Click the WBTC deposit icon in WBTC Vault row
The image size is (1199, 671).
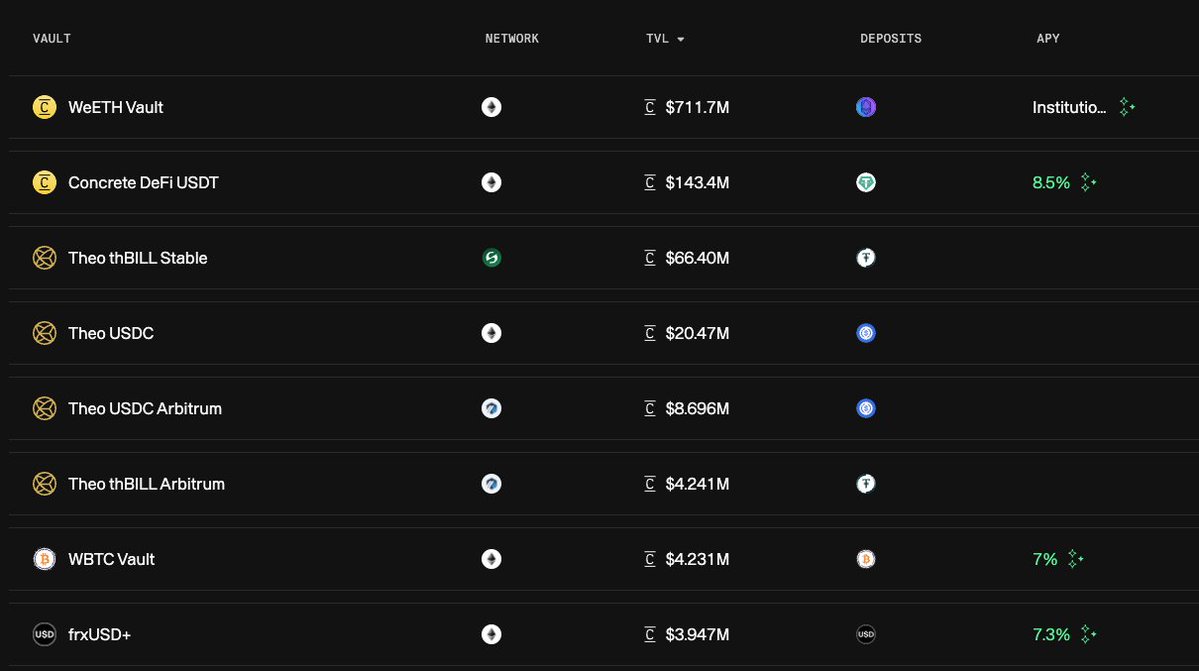pyautogui.click(x=866, y=559)
